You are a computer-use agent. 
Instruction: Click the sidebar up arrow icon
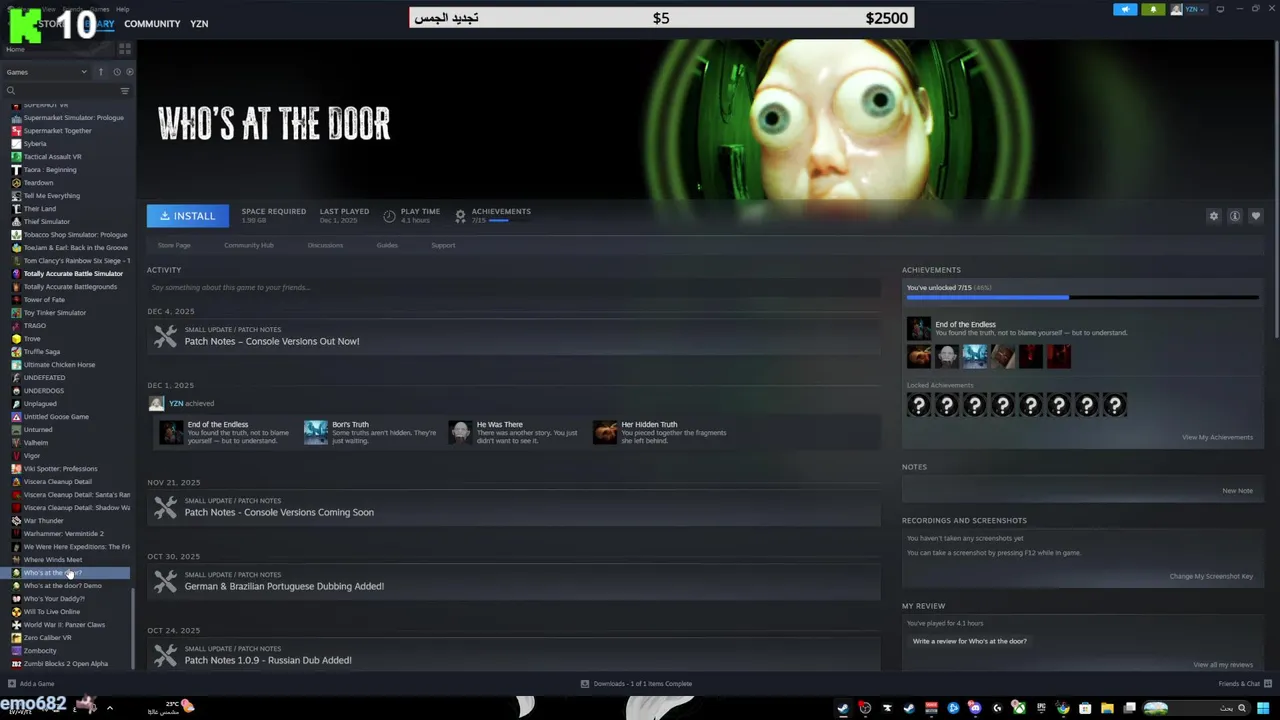pos(100,72)
